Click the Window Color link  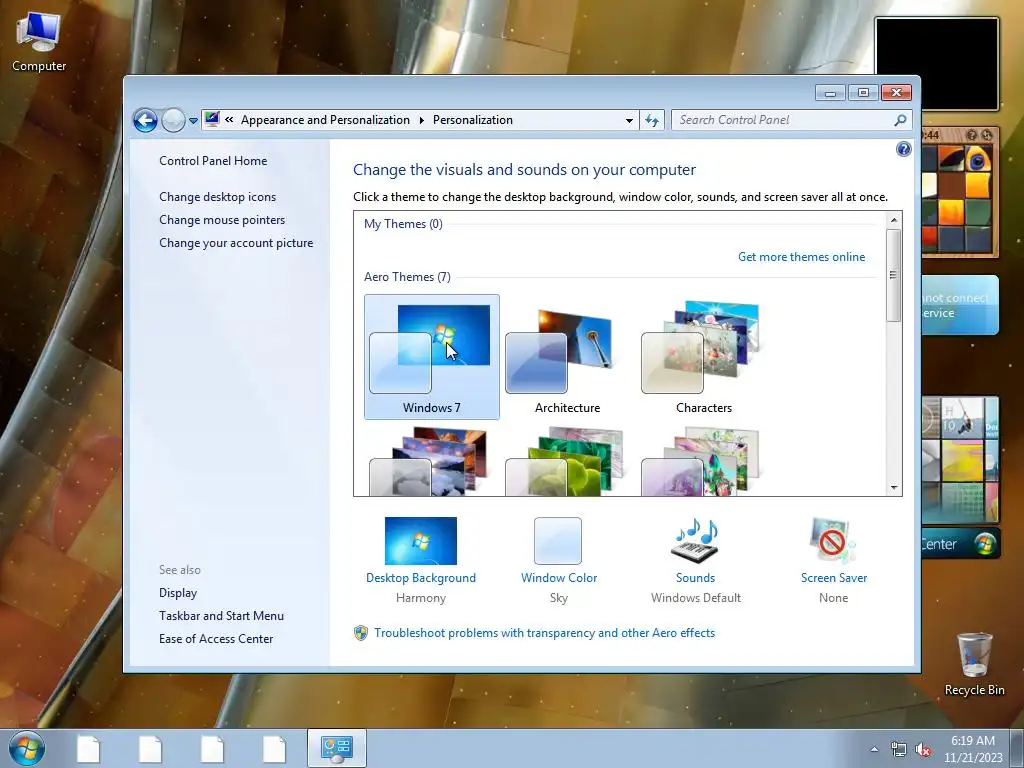point(559,578)
